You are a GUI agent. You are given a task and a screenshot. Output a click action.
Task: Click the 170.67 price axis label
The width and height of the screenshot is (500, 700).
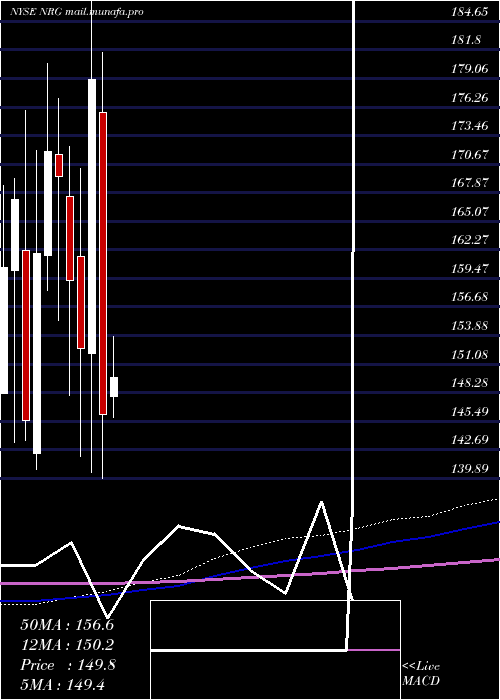coord(469,155)
